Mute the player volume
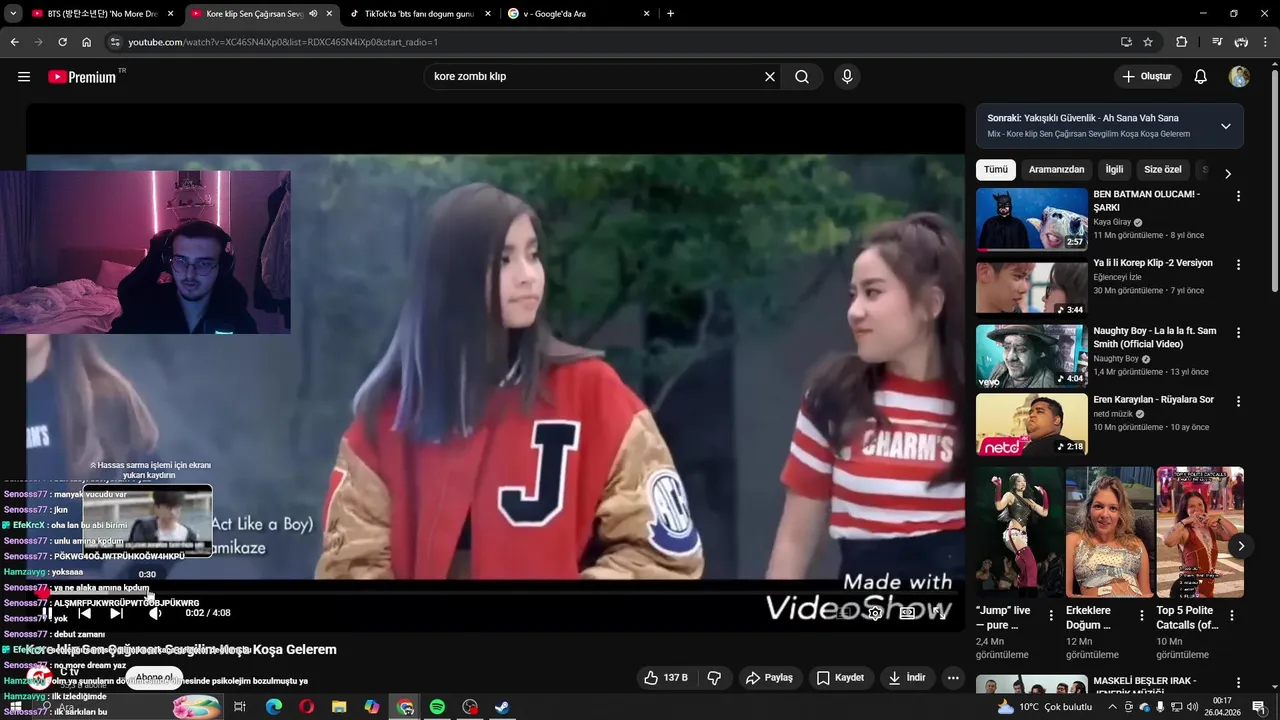Viewport: 1280px width, 720px height. [155, 613]
